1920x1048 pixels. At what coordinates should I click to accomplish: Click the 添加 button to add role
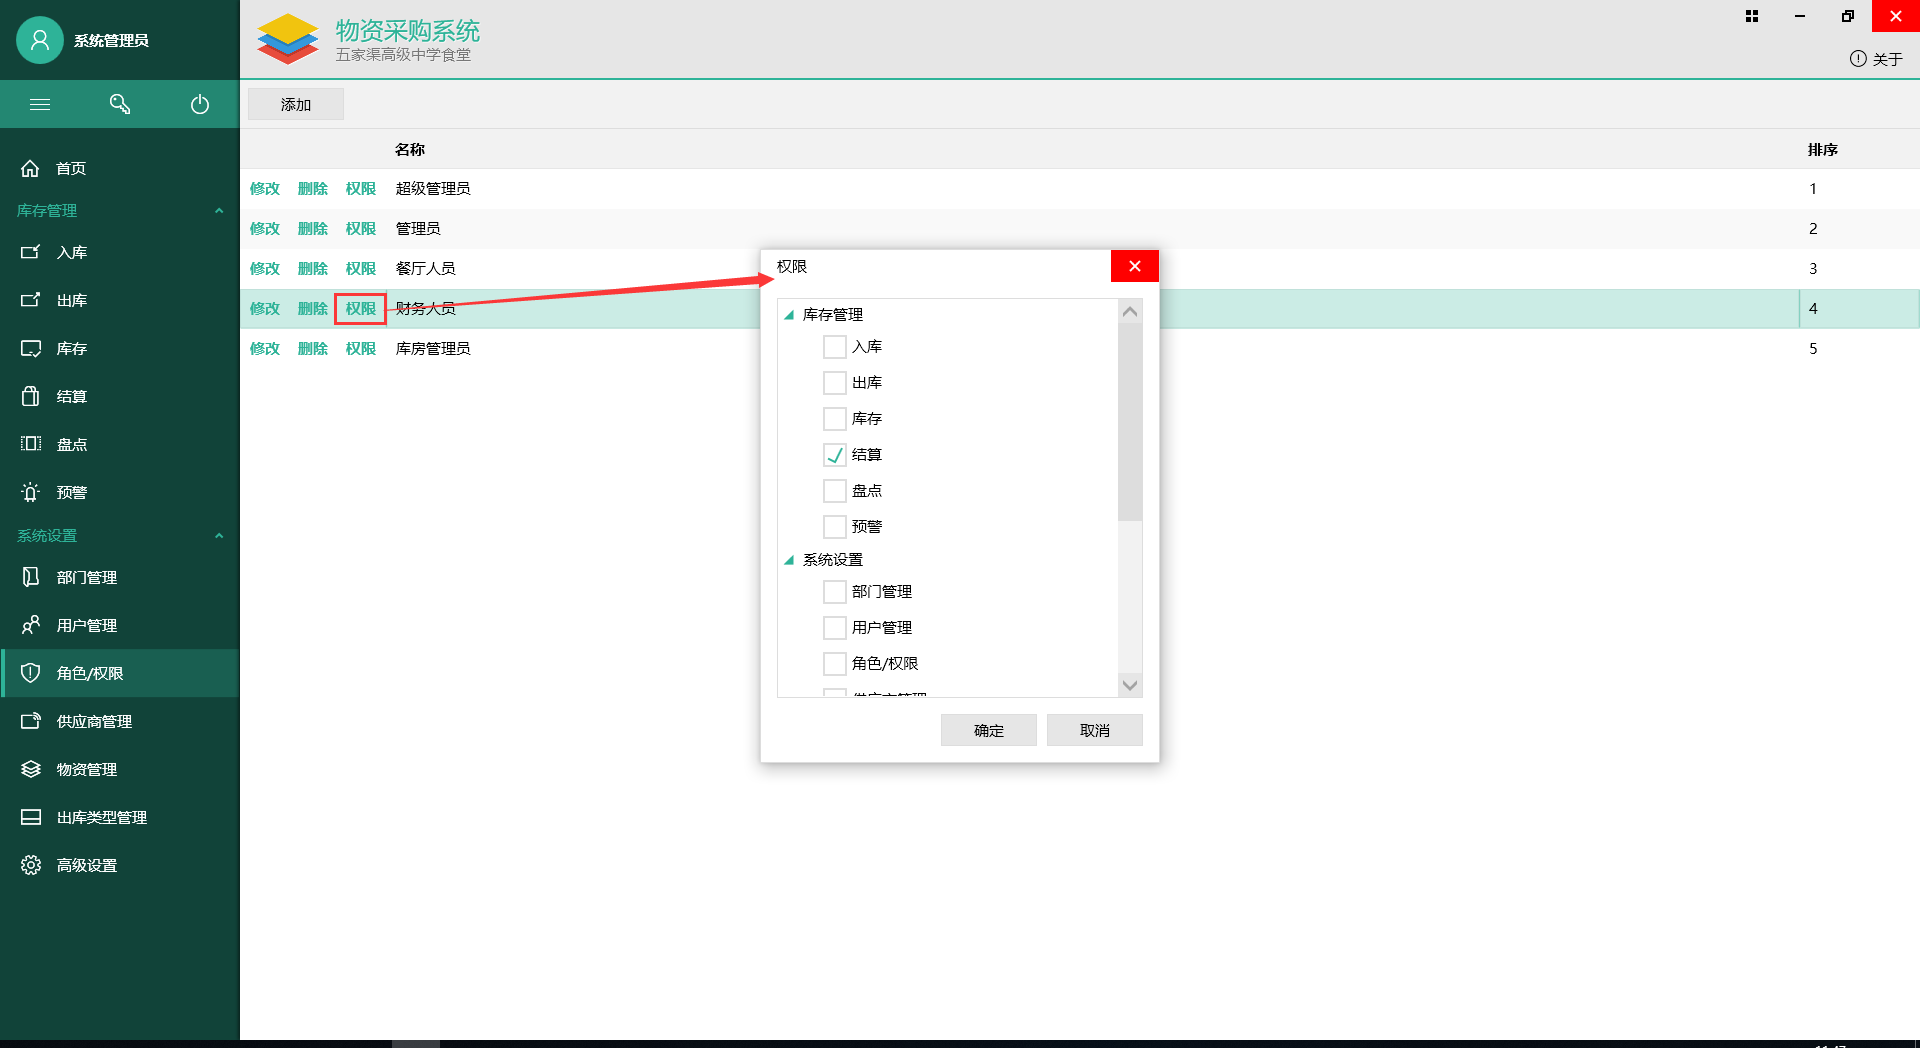[x=295, y=104]
